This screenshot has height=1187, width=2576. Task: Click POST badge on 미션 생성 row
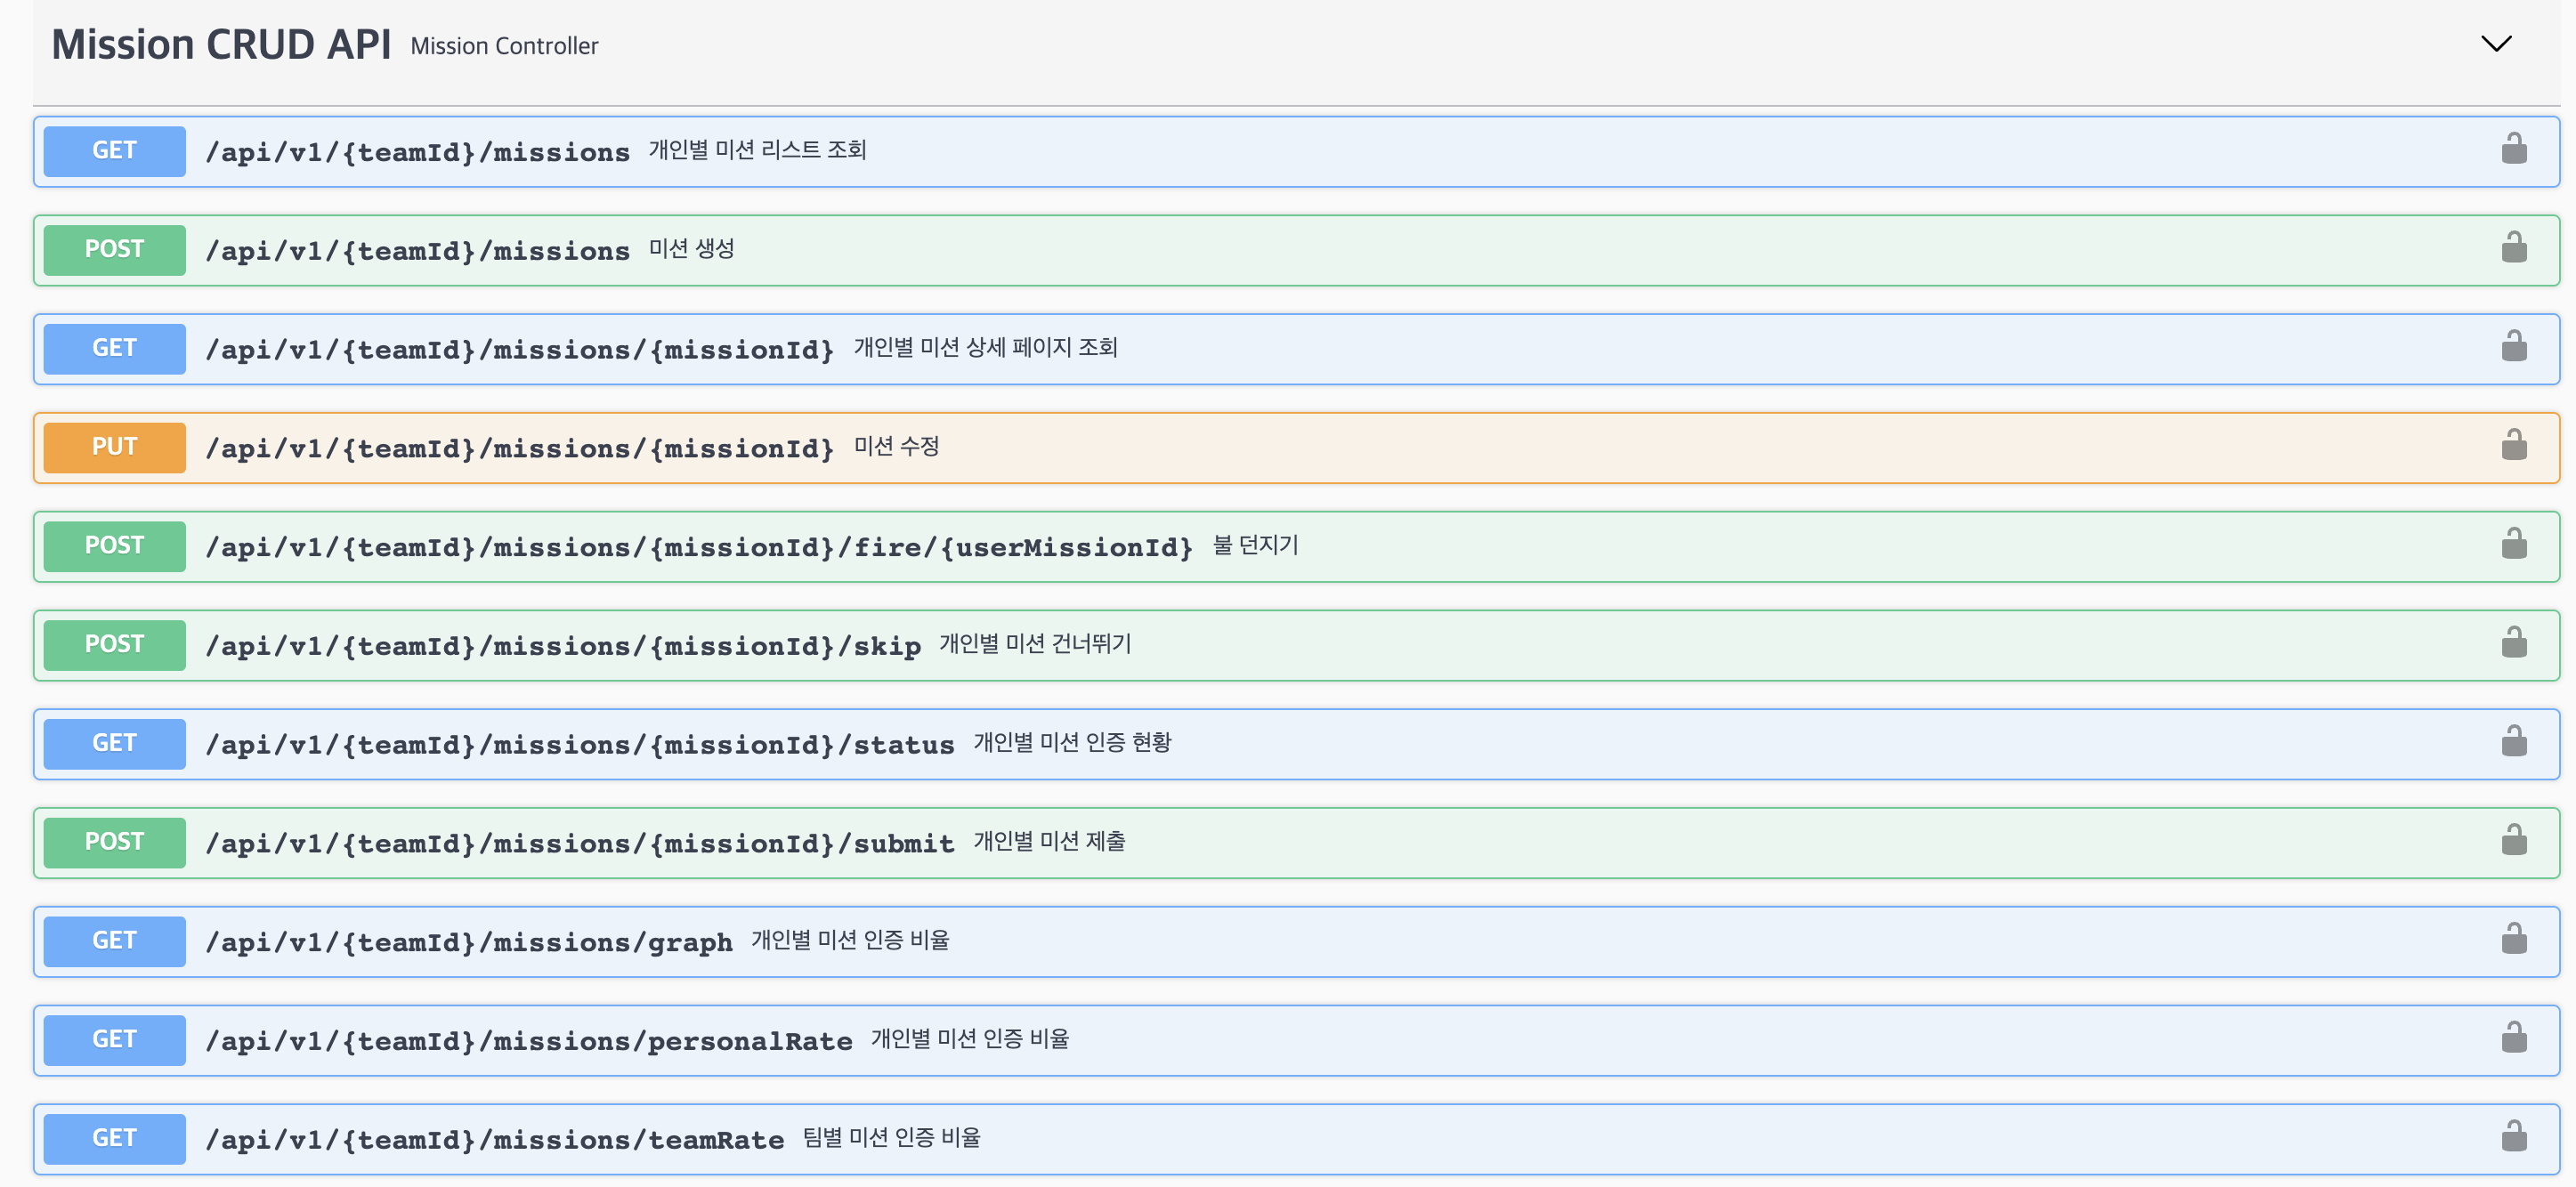[114, 250]
